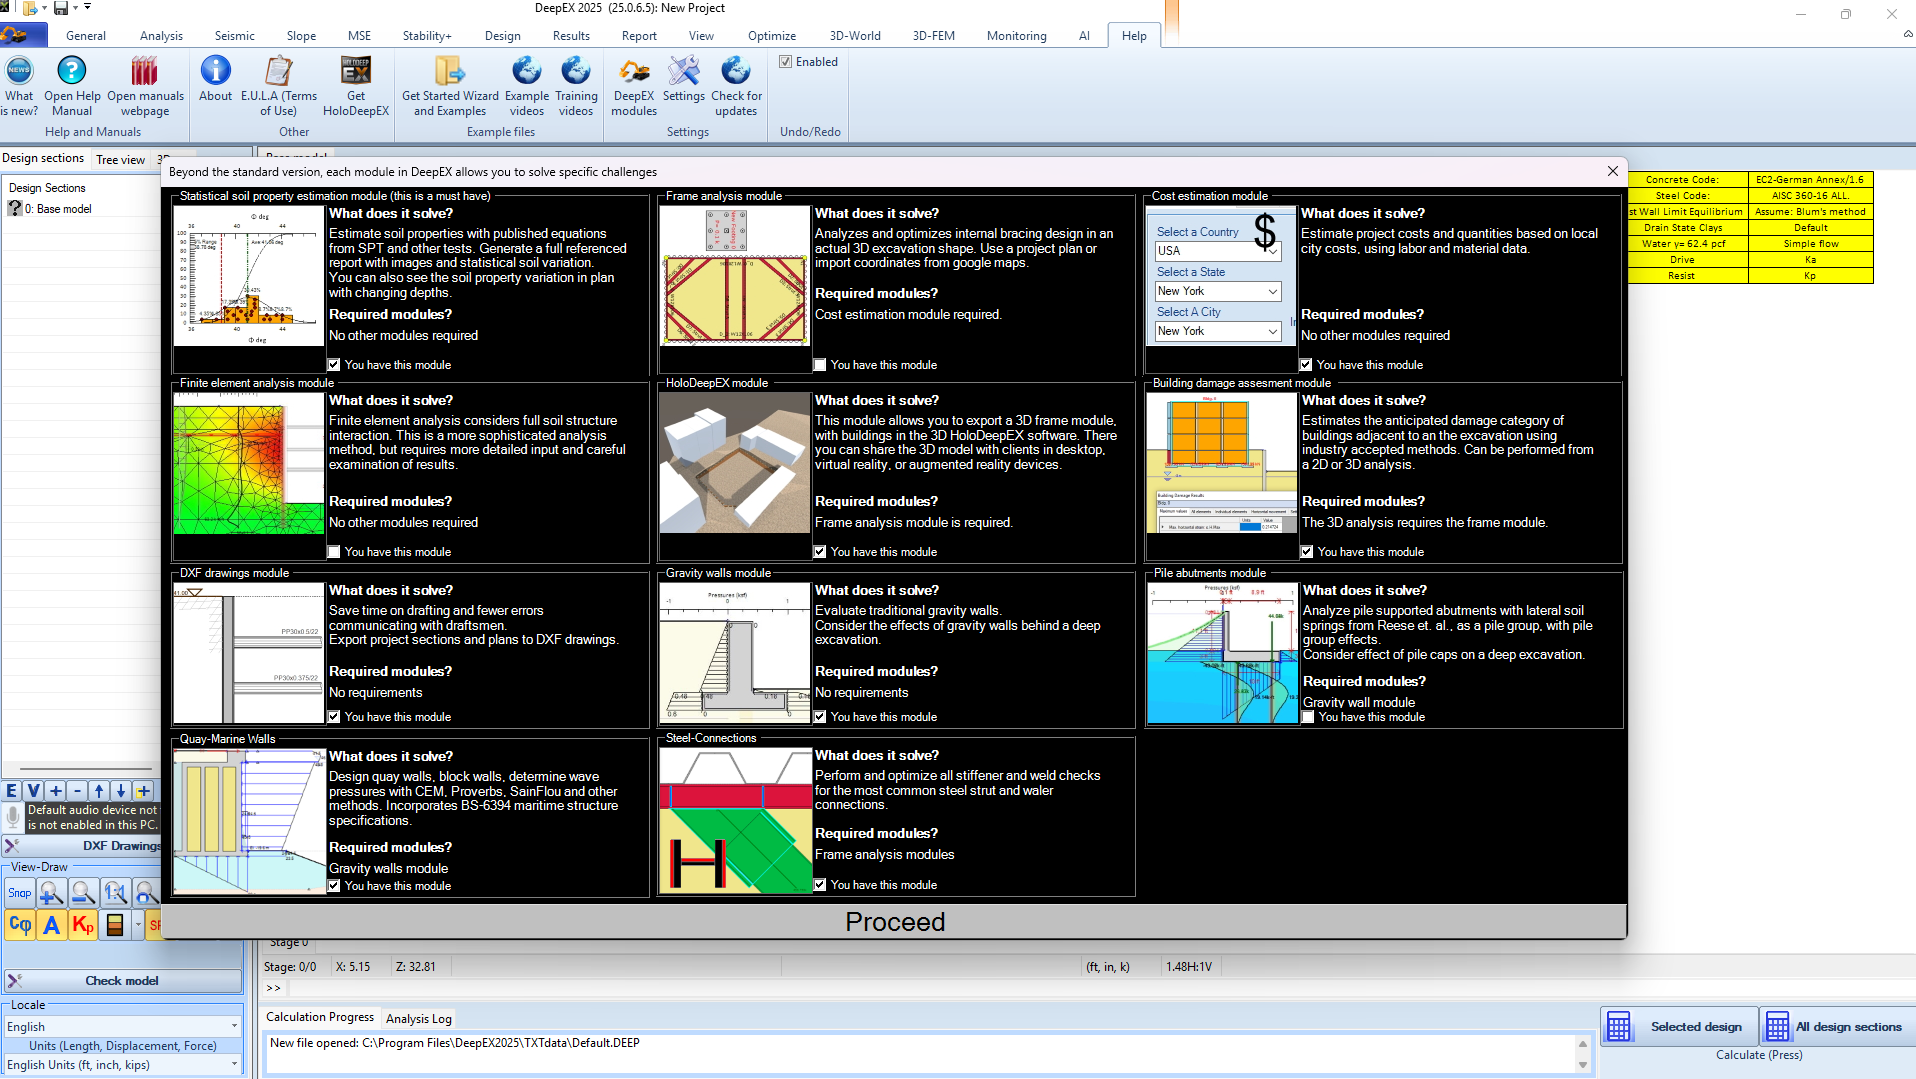Open Select a State dropdown
The height and width of the screenshot is (1079, 1916).
point(1218,291)
